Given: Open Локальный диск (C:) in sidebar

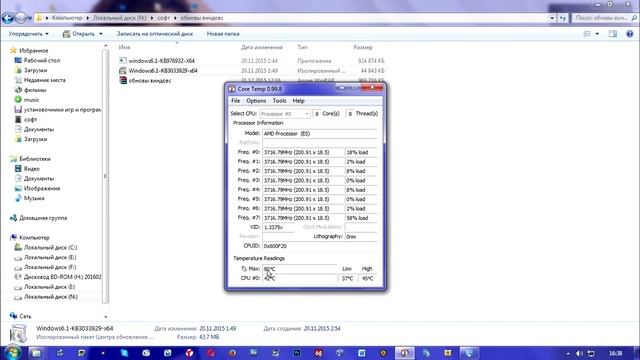Looking at the screenshot, I should click(x=50, y=248).
